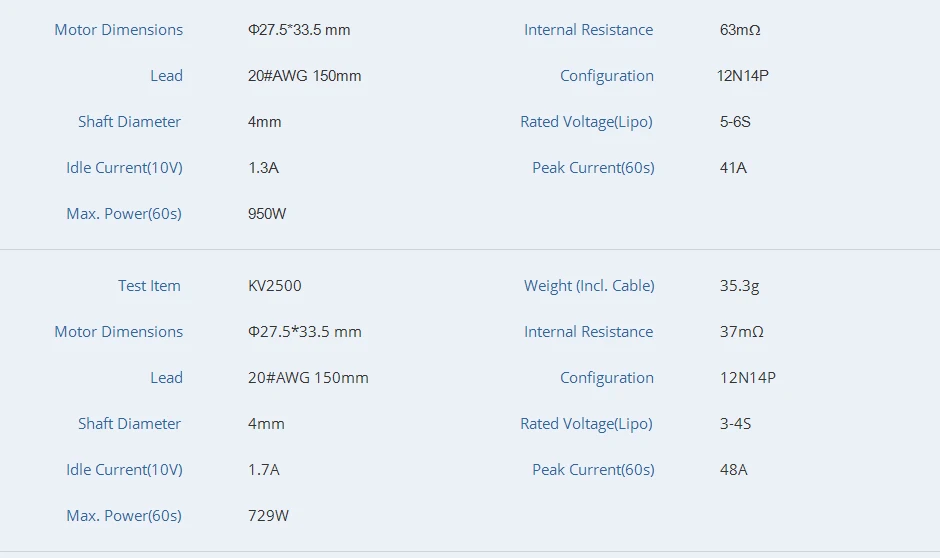Select the 63mΩ internal resistance value
Screen dimensions: 940x558
click(740, 29)
